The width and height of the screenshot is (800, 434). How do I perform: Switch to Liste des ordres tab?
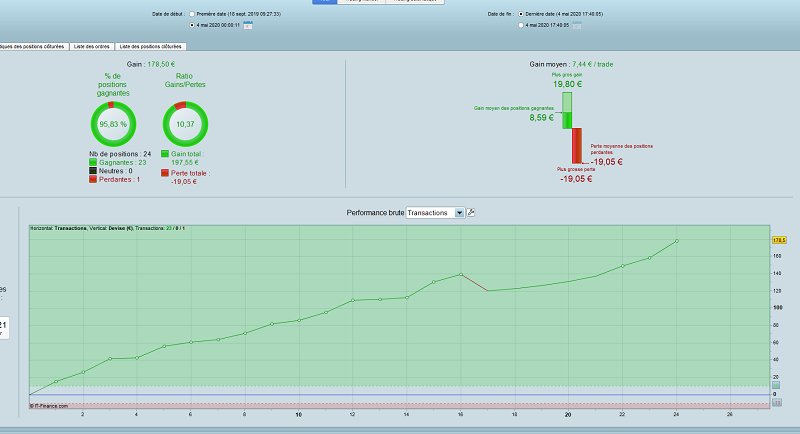coord(92,46)
